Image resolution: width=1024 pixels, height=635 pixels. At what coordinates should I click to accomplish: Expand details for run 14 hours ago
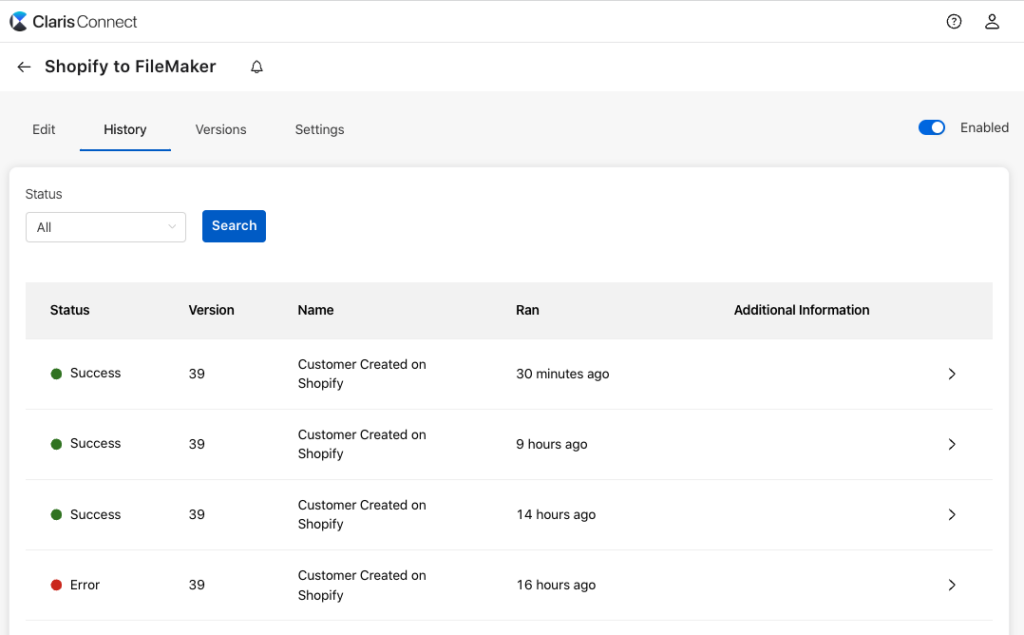pos(952,515)
